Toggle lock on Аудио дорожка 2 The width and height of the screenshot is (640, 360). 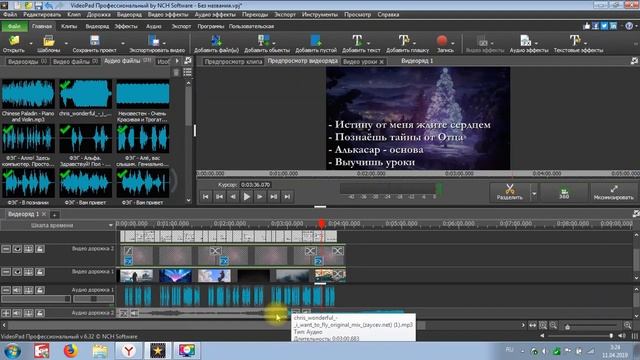click(x=40, y=313)
